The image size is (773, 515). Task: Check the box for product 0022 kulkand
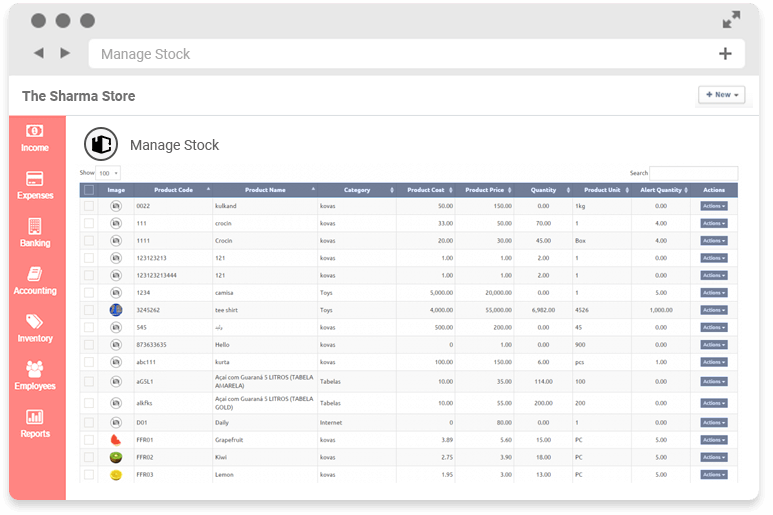coord(89,206)
